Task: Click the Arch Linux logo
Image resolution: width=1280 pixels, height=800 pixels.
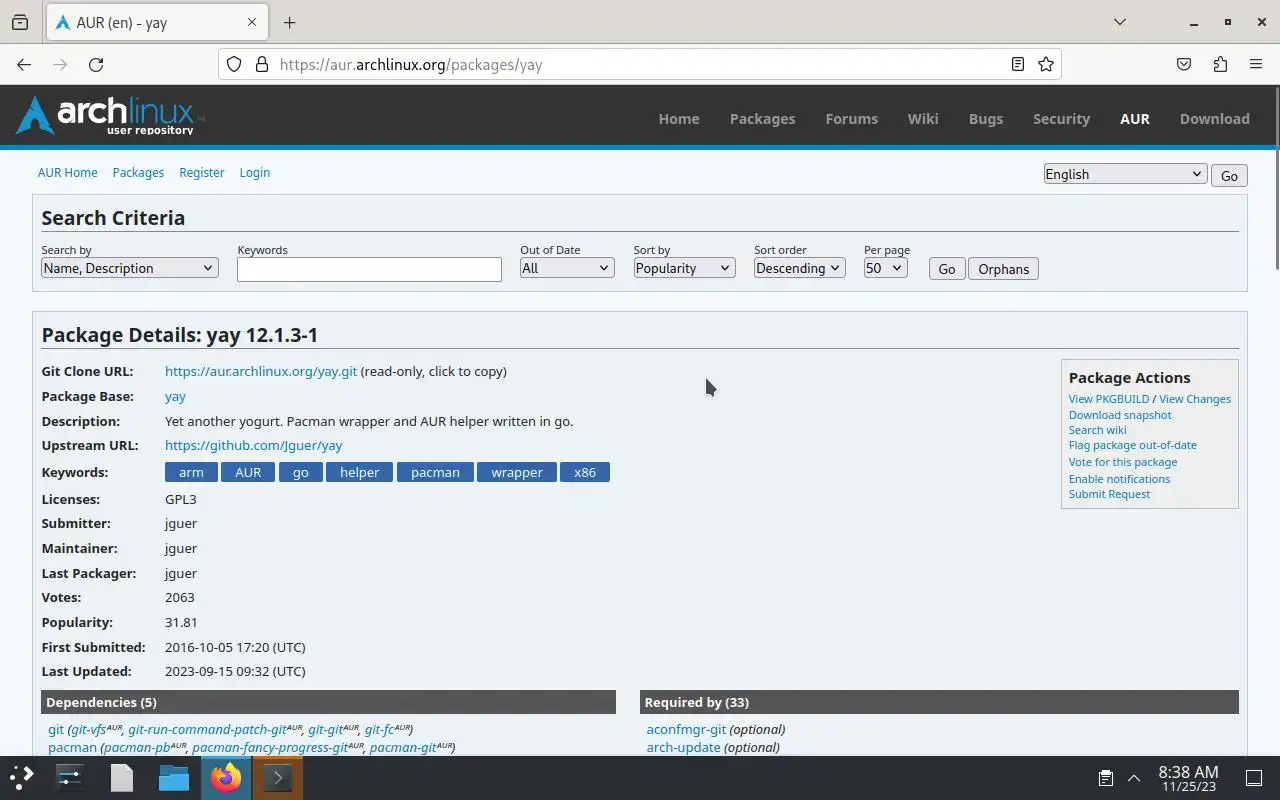Action: click(x=109, y=116)
